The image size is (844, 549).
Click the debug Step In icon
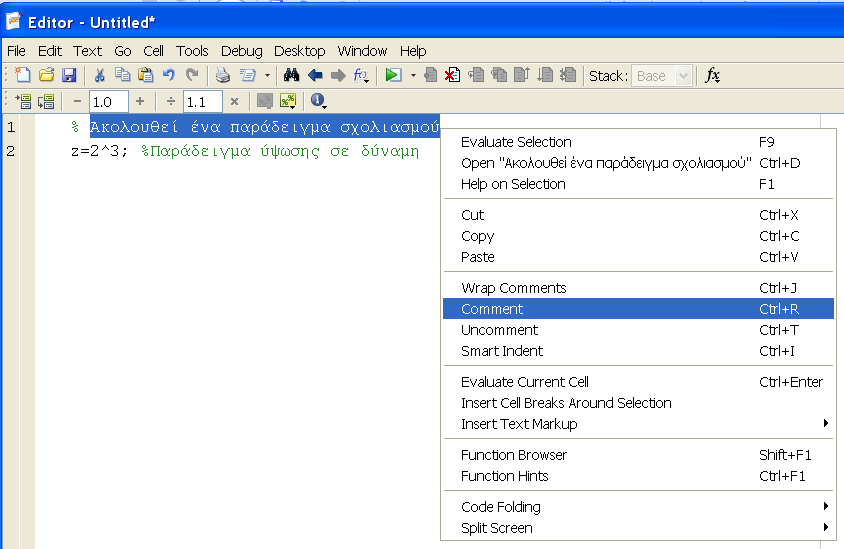click(500, 75)
